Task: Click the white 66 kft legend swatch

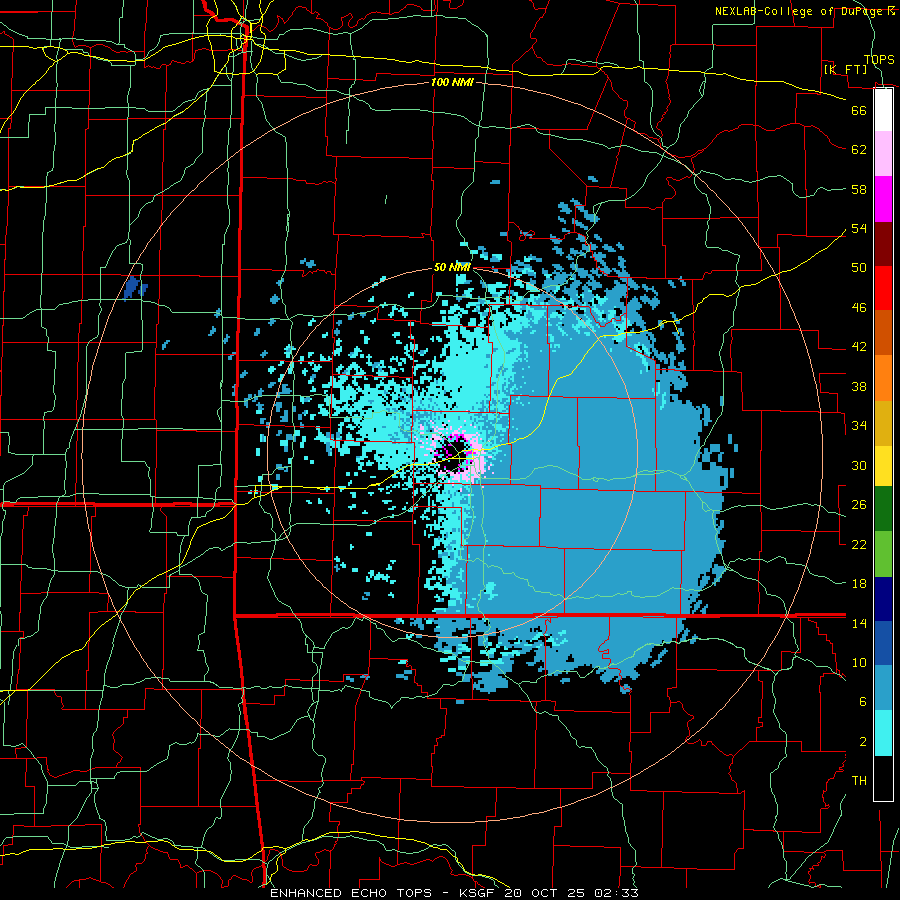Action: click(x=883, y=110)
